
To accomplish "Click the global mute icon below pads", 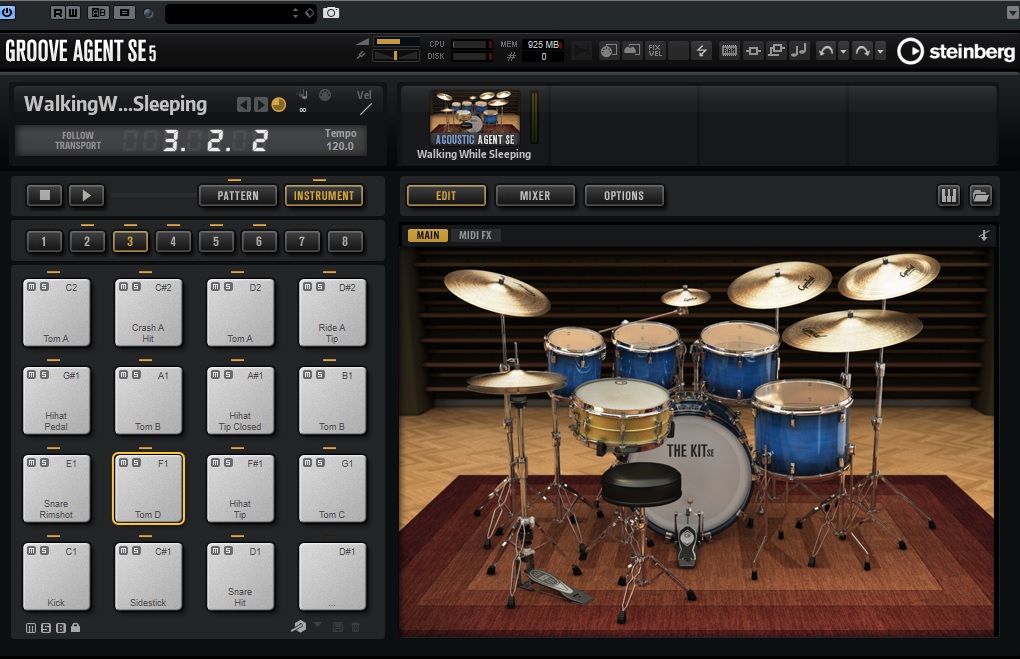I will point(31,628).
